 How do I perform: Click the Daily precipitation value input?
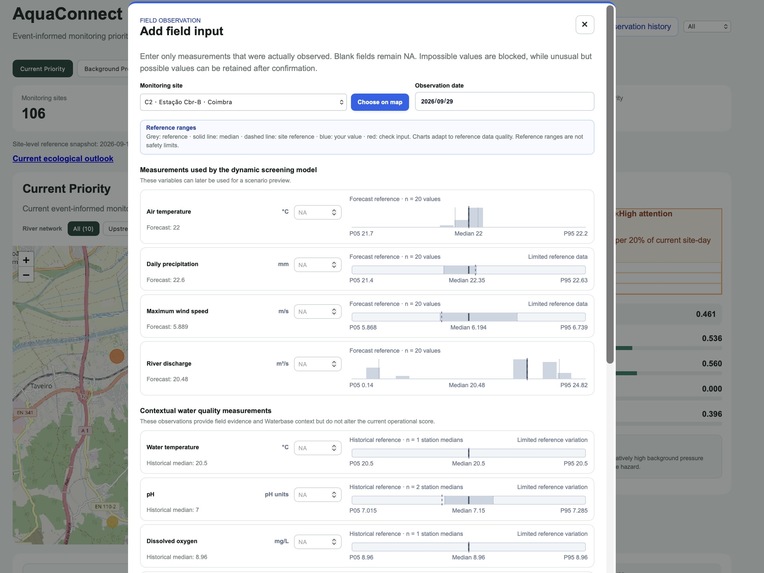point(317,265)
